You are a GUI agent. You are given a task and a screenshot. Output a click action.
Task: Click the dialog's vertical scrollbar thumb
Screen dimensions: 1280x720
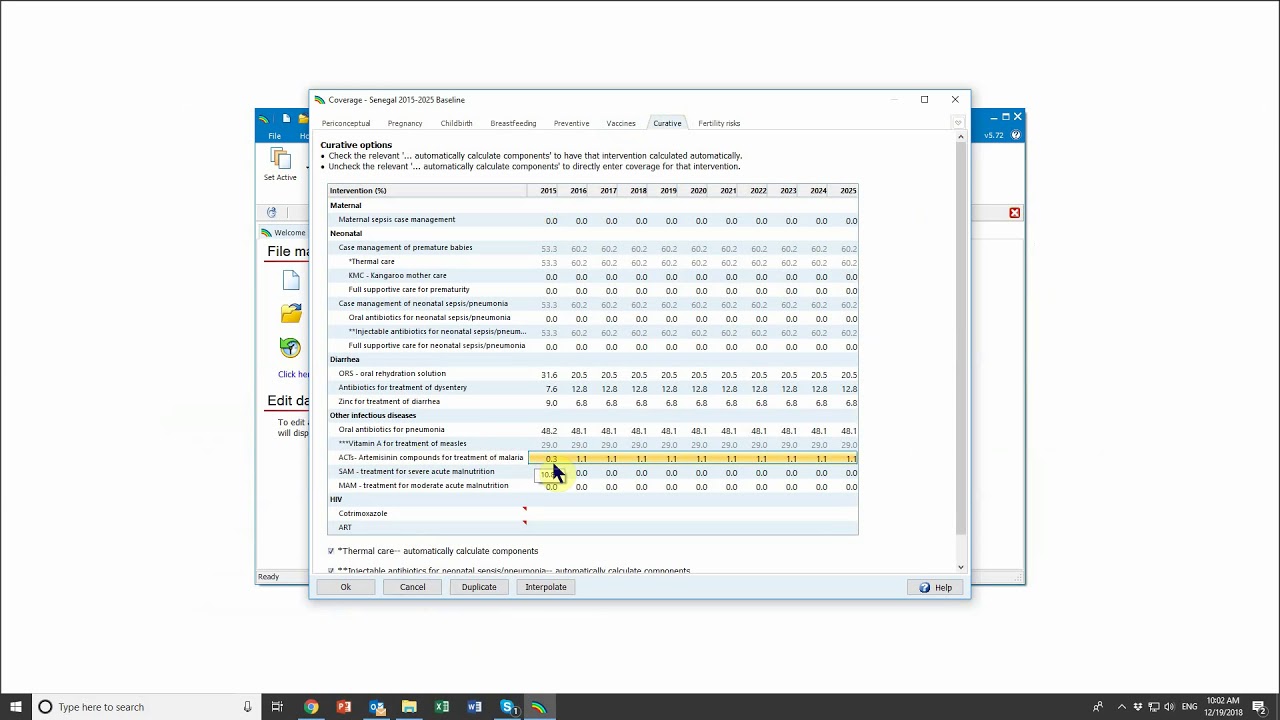tap(961, 338)
